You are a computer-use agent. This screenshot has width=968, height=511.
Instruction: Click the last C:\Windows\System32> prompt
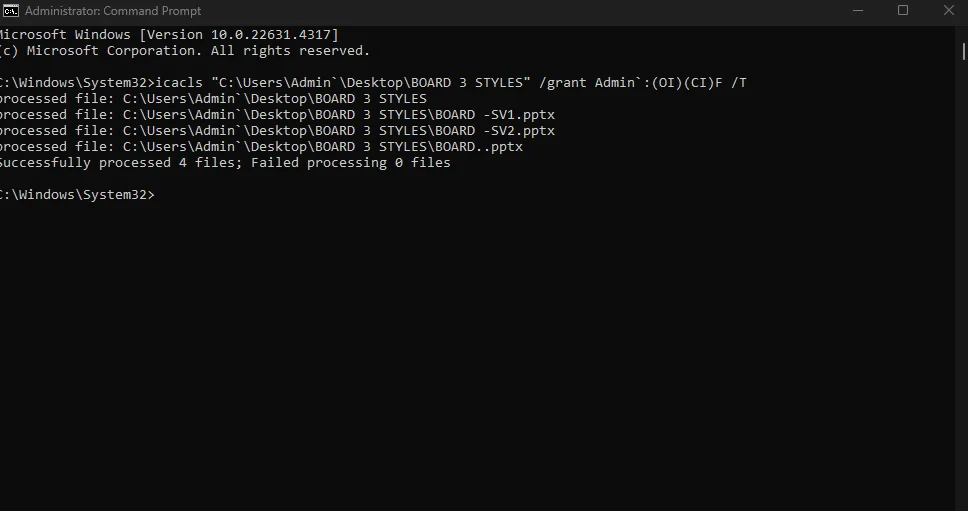(x=77, y=195)
